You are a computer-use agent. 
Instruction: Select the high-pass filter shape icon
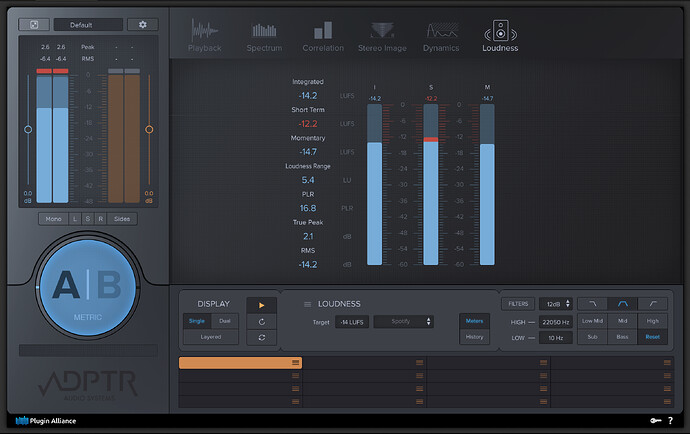(x=653, y=304)
